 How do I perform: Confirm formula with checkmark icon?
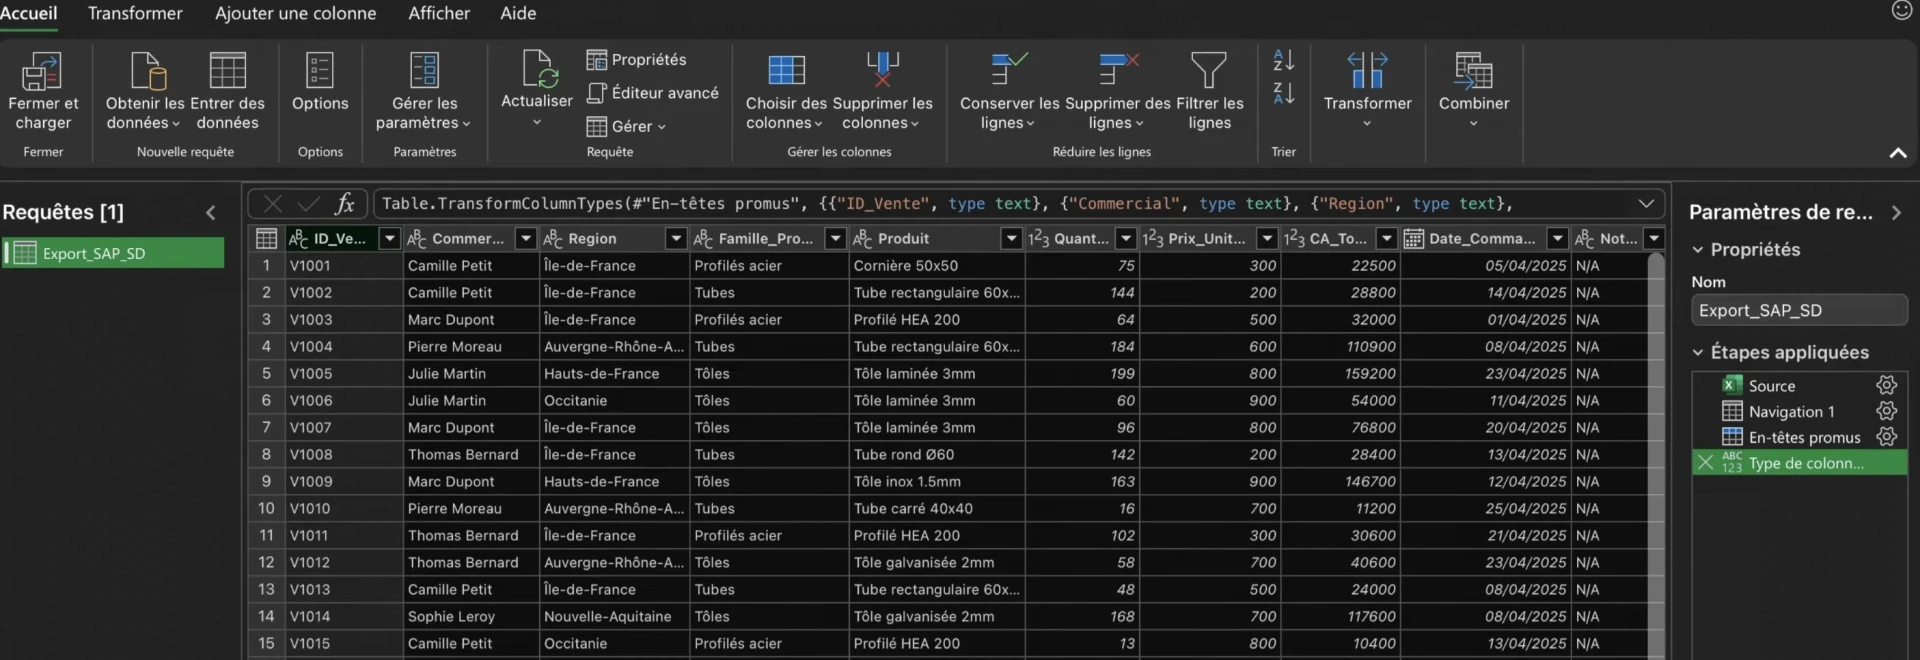coord(308,204)
